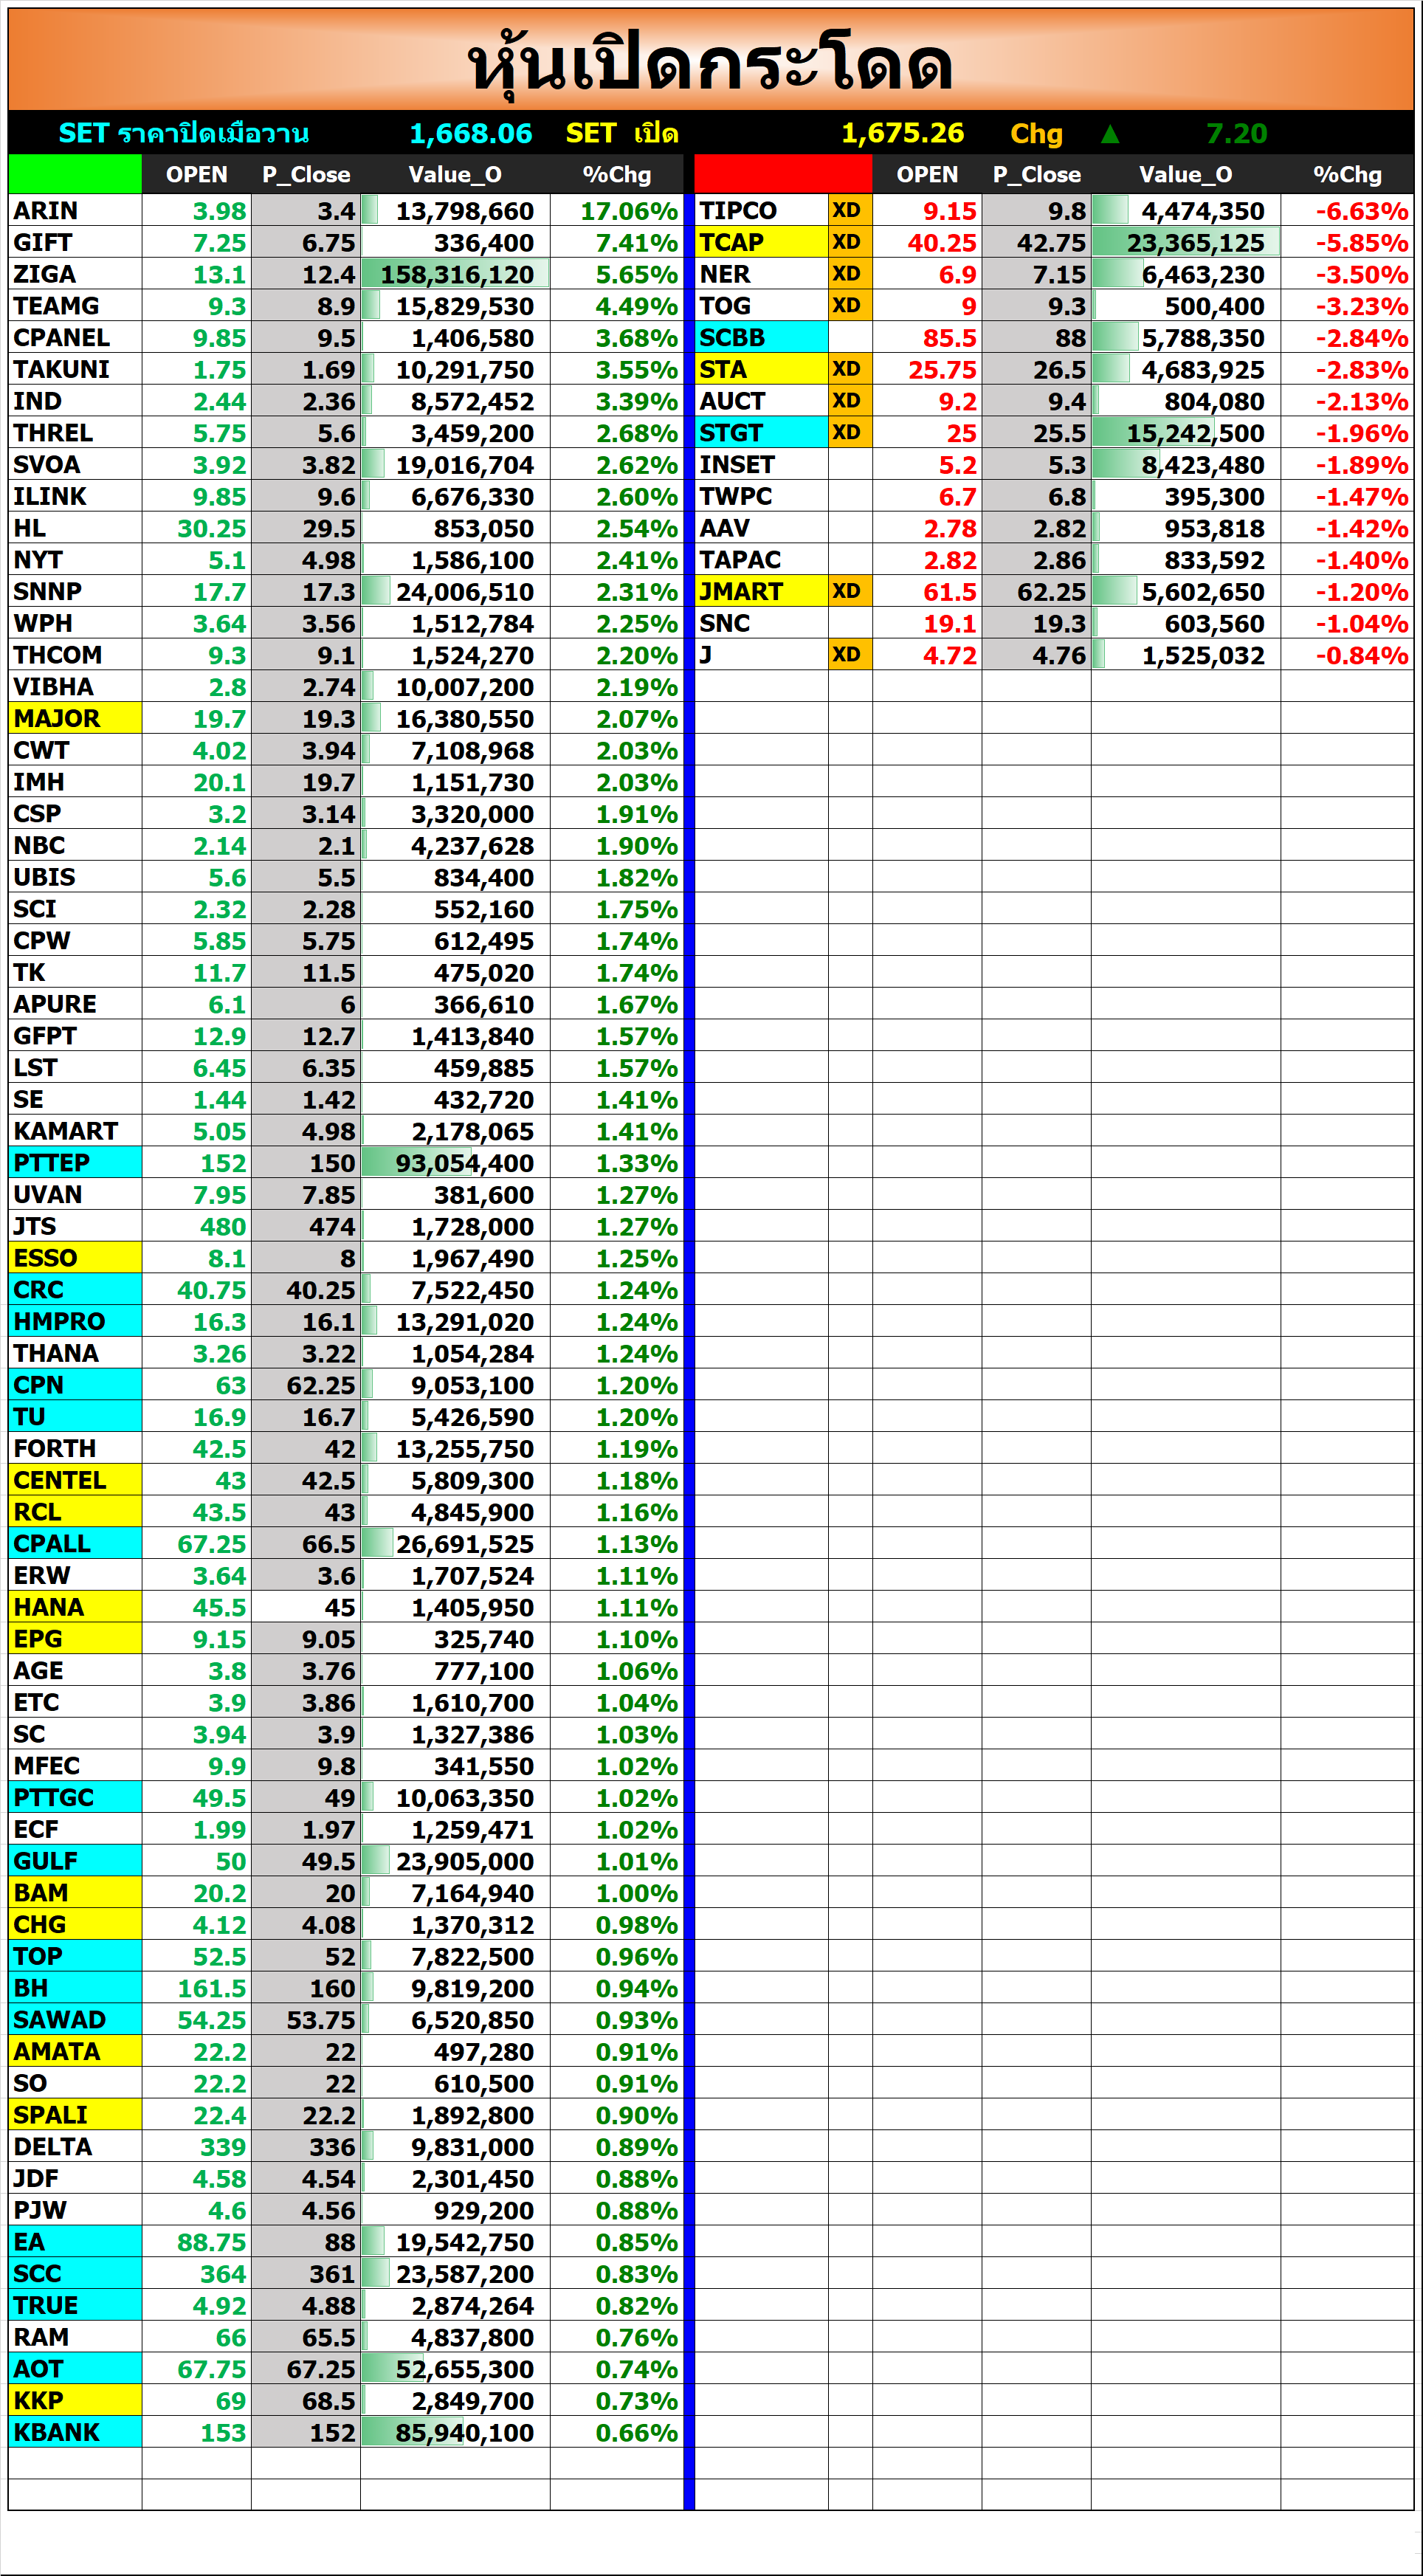Click the ZIGA value bar 158,316,120

[x=455, y=274]
